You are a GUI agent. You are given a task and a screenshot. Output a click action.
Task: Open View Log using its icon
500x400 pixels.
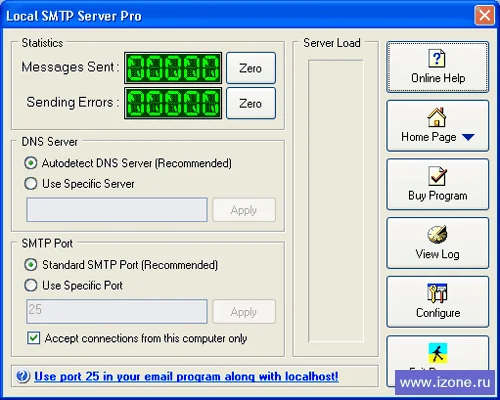click(437, 235)
